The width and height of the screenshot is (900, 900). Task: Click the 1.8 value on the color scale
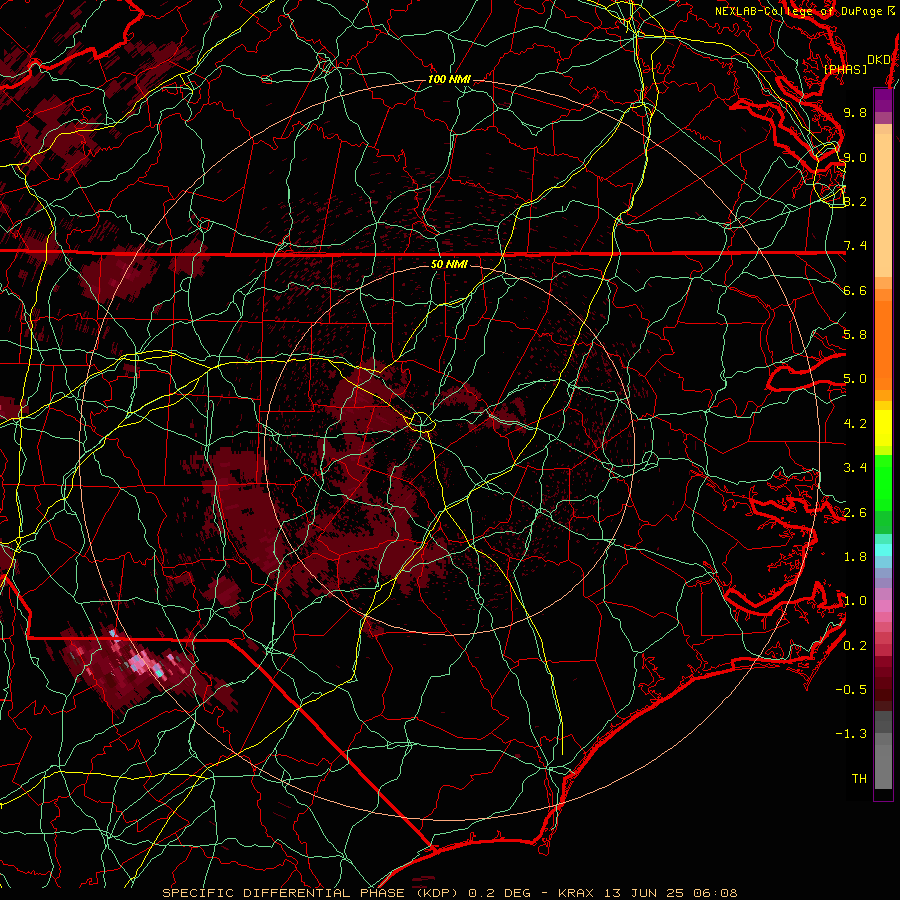pos(855,557)
